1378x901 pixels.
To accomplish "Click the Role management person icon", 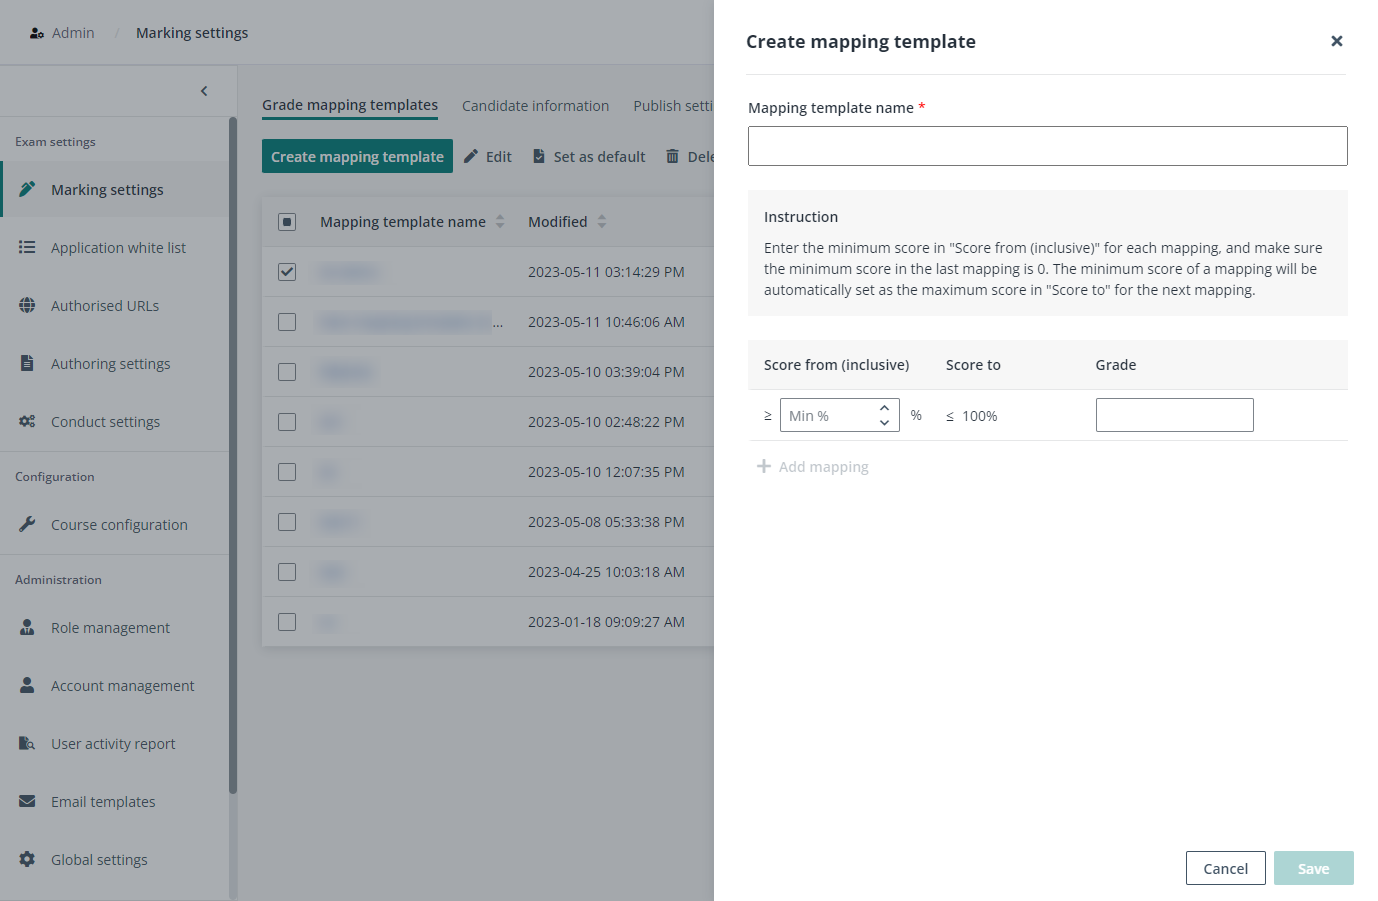I will [x=27, y=627].
